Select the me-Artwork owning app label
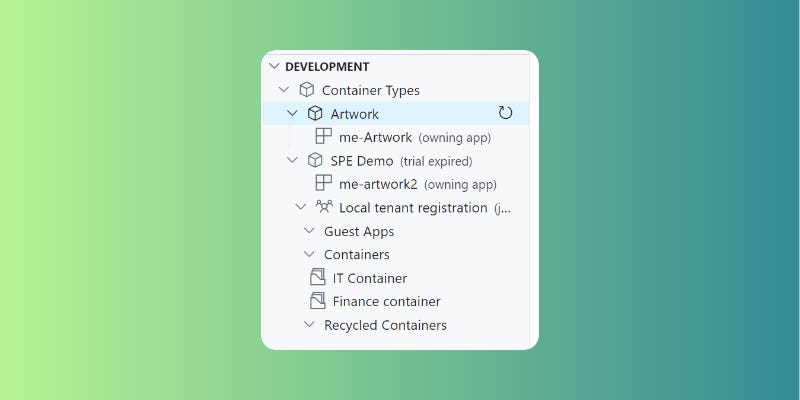Image resolution: width=800 pixels, height=400 pixels. [x=376, y=137]
